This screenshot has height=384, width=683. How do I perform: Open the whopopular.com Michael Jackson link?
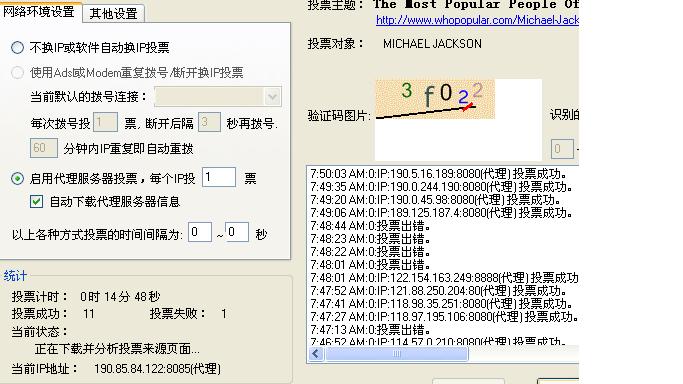[477, 20]
